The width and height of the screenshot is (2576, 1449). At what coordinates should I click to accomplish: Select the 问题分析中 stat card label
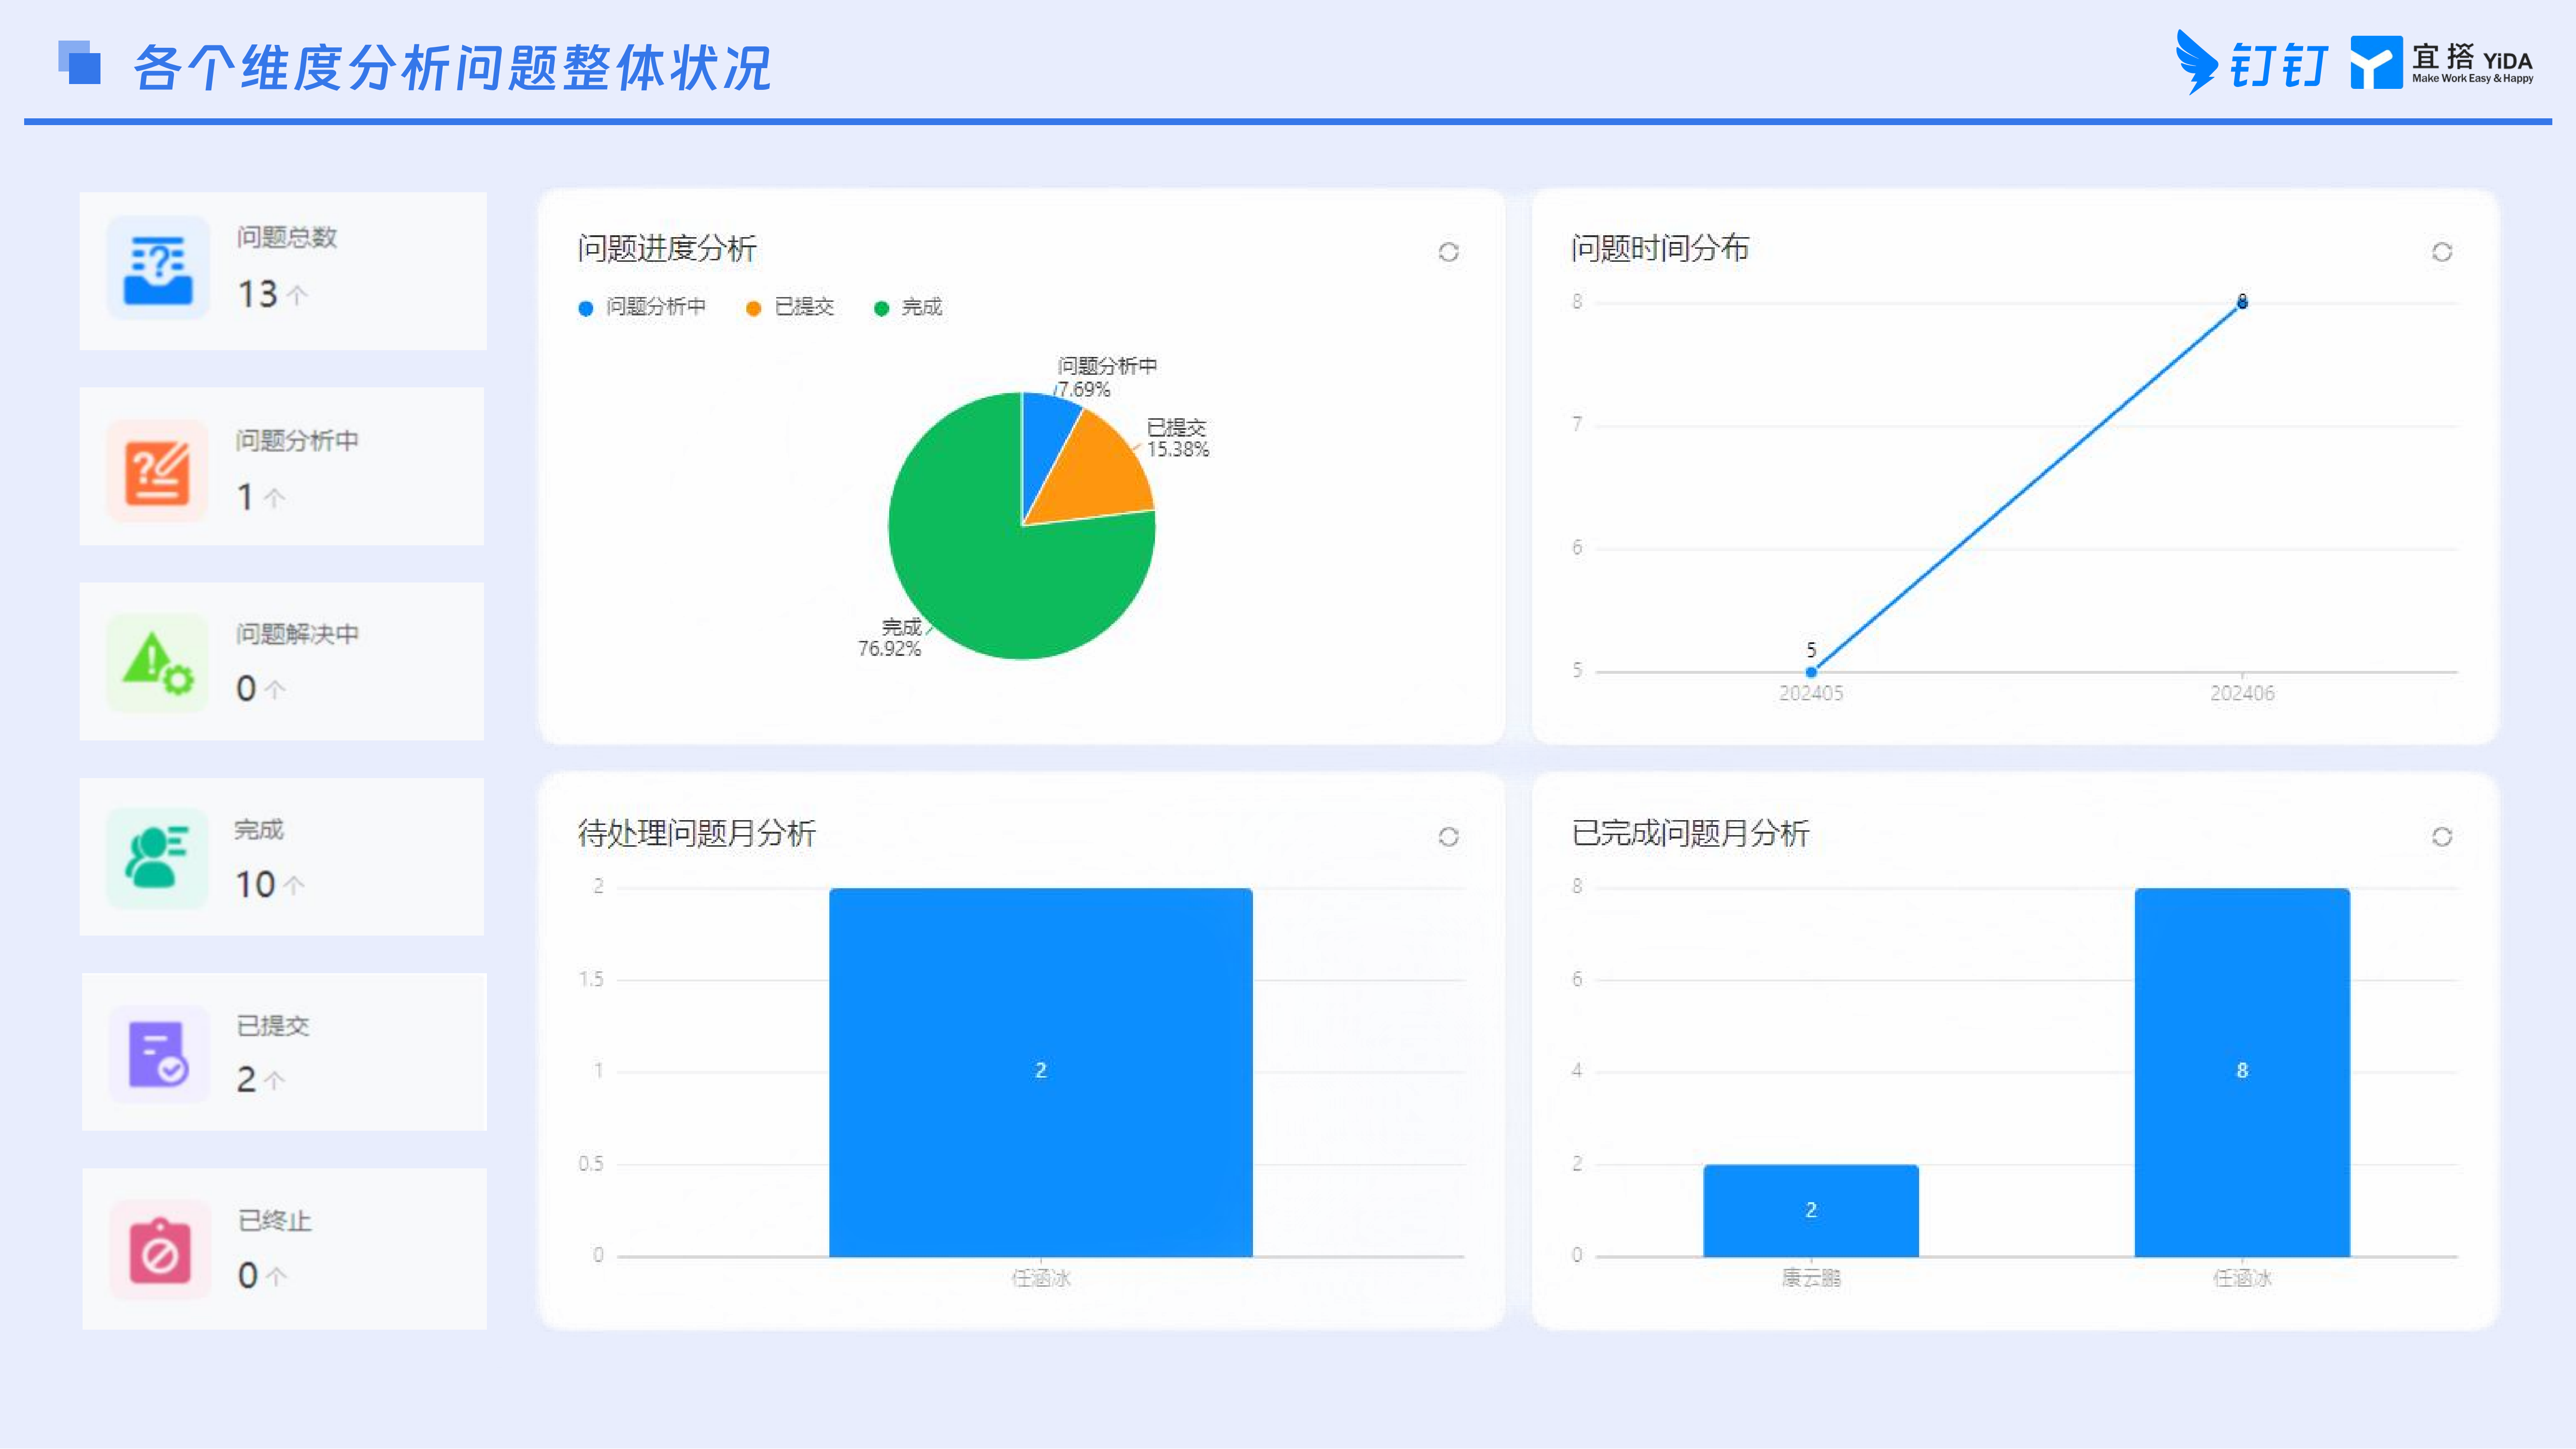297,441
